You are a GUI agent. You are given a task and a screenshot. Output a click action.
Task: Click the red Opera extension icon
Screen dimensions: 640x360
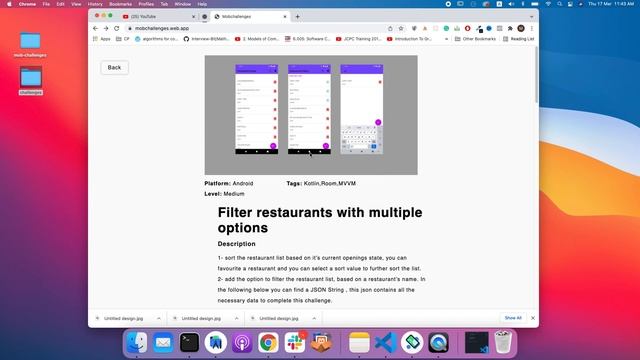pyautogui.click(x=468, y=28)
